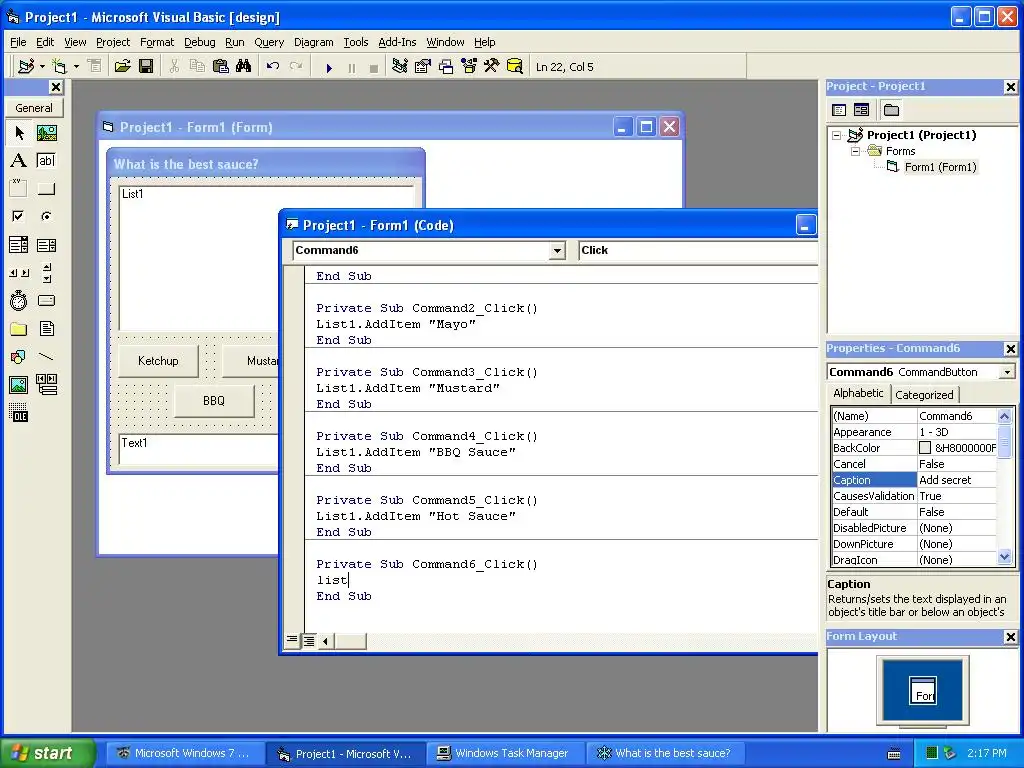This screenshot has width=1024, height=768.
Task: Select the CommandButton tool in toolbox
Action: point(46,189)
